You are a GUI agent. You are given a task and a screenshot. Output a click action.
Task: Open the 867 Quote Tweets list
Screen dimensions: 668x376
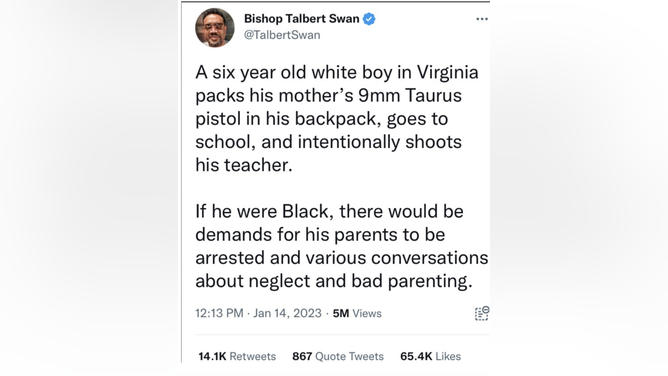[338, 356]
